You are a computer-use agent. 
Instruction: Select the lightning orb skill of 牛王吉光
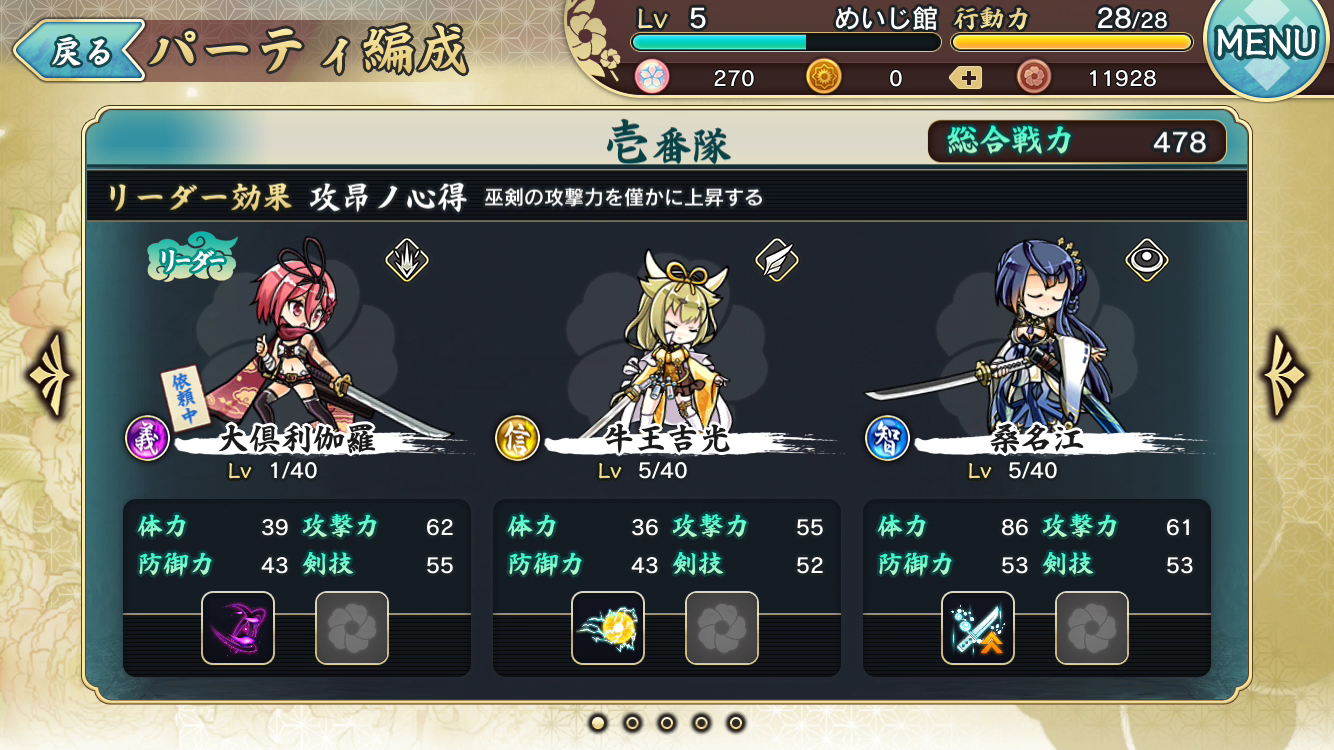(x=608, y=628)
